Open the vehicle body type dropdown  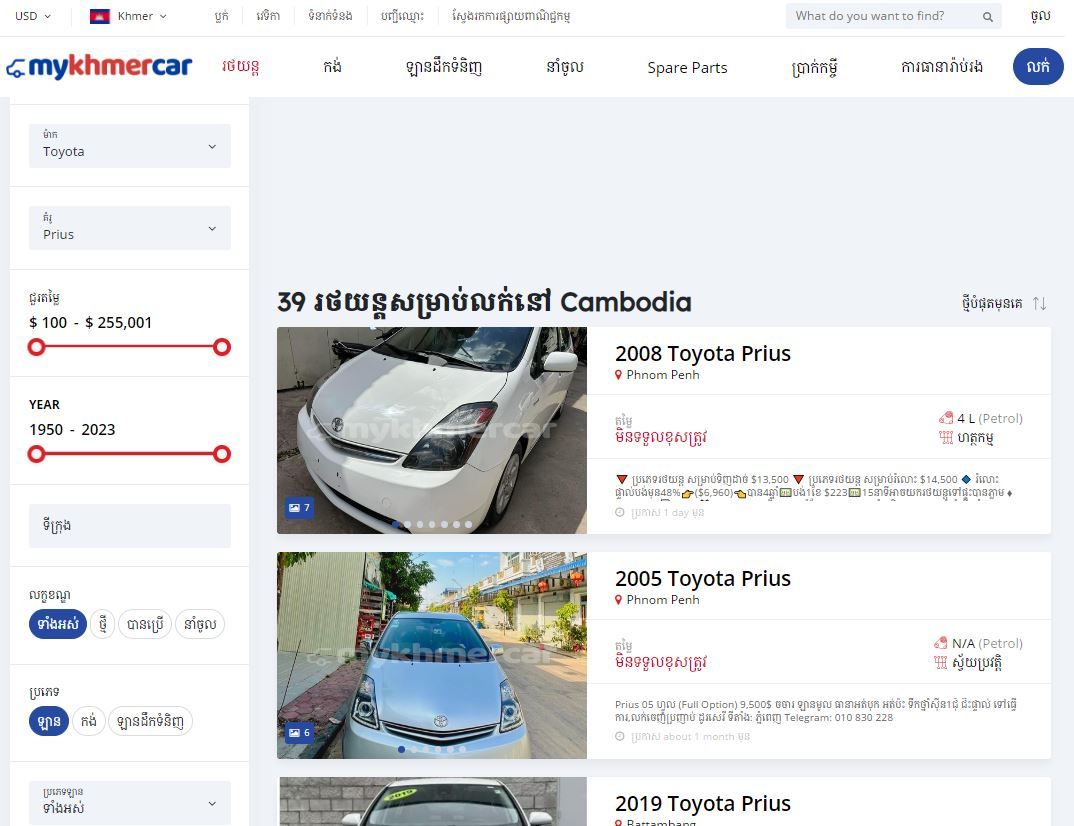pos(129,802)
